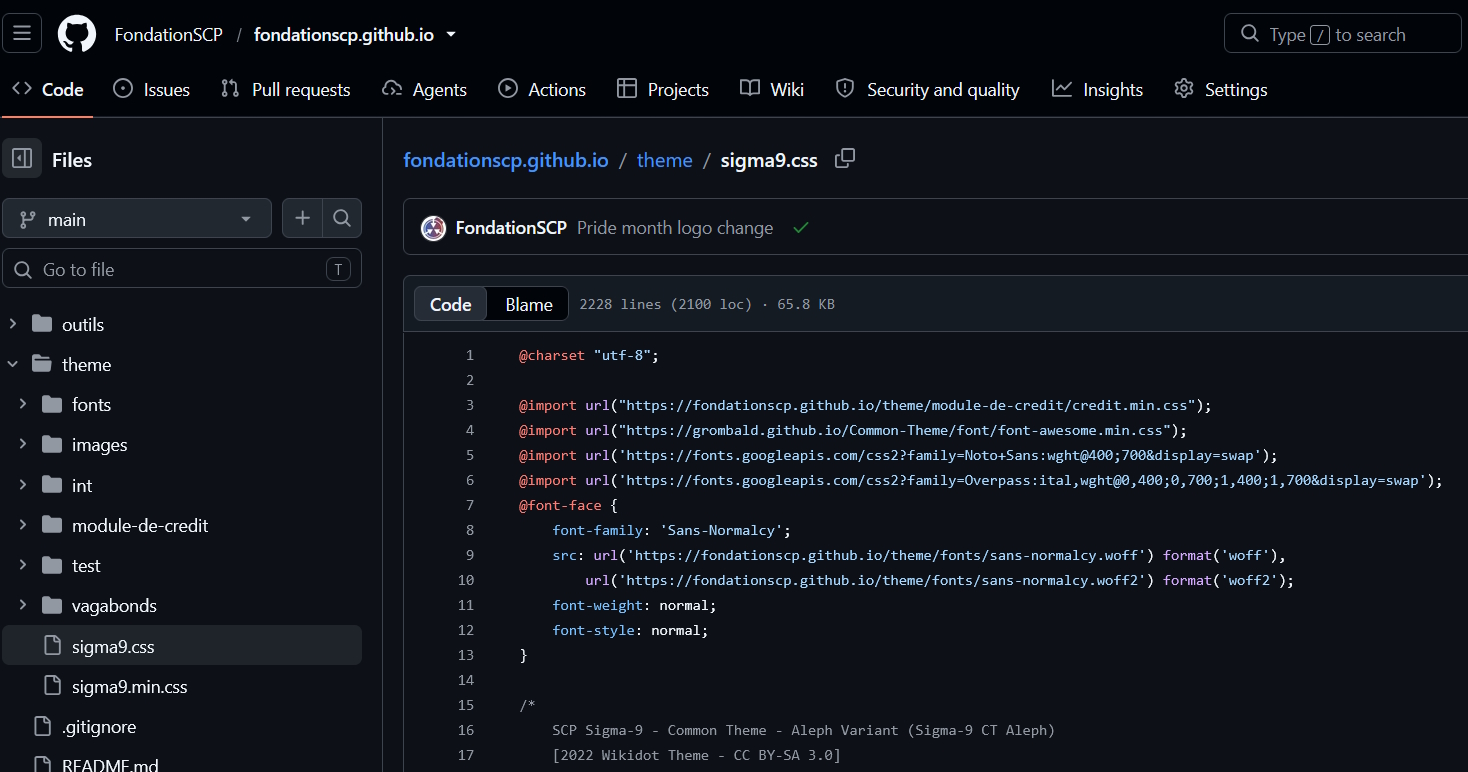View the green commit status checkmark

pyautogui.click(x=800, y=228)
